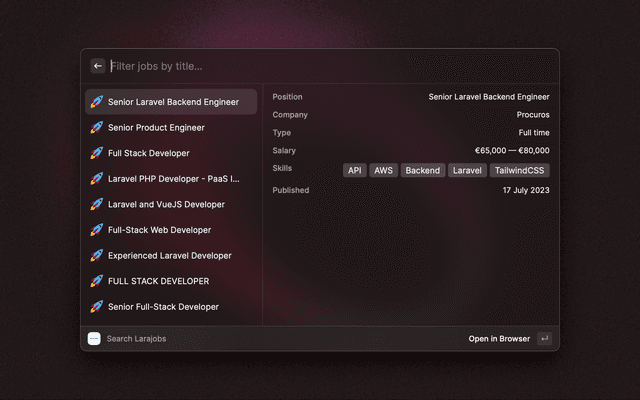Click rocket icon beside Full Stack Developer
The height and width of the screenshot is (400, 640).
(97, 153)
